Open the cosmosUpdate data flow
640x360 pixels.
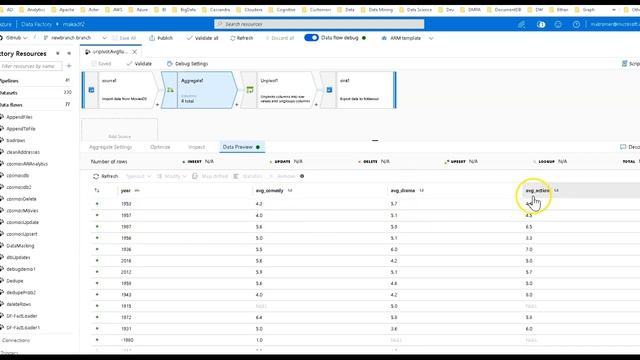click(x=22, y=222)
